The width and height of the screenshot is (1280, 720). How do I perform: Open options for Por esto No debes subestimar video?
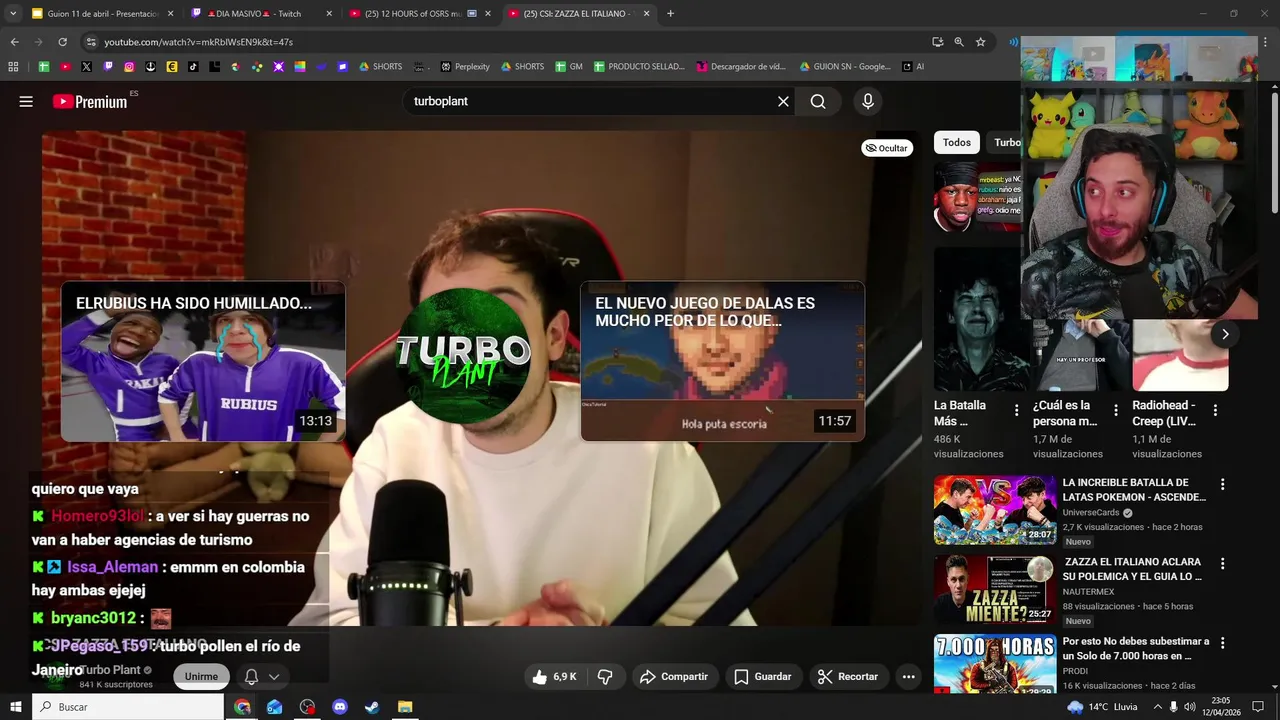[1222, 643]
